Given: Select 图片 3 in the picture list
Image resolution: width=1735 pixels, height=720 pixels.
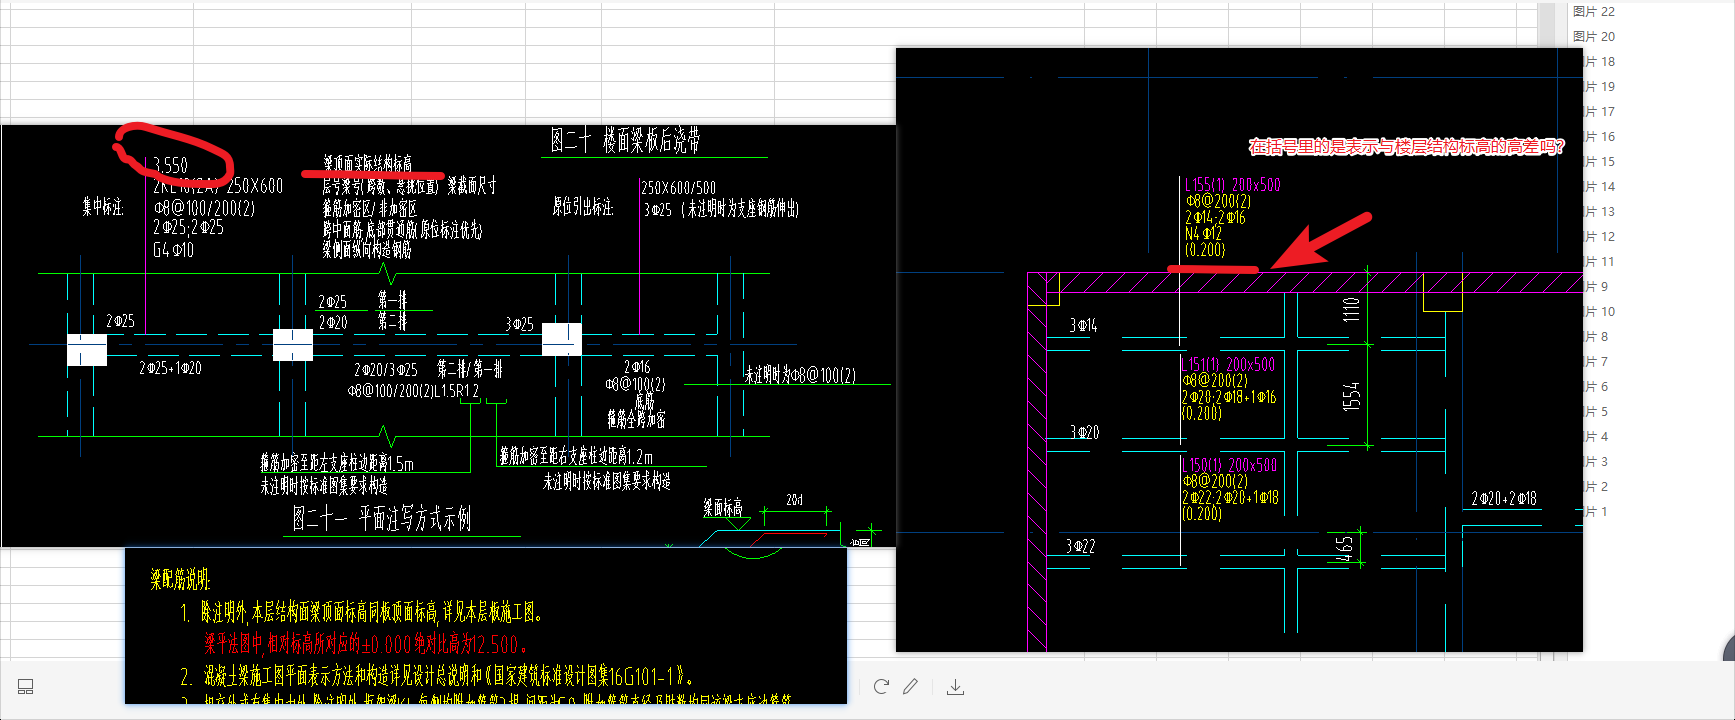Looking at the screenshot, I should (1597, 461).
